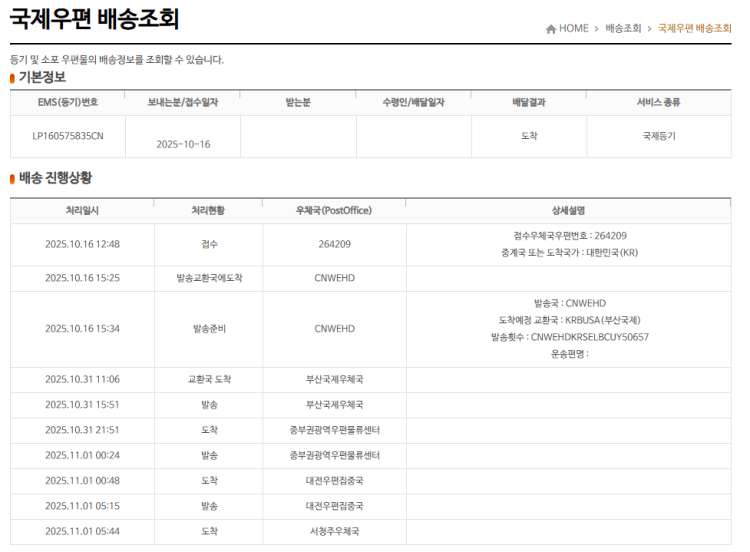Click the orange bullet beside 기본정보

click(12, 78)
